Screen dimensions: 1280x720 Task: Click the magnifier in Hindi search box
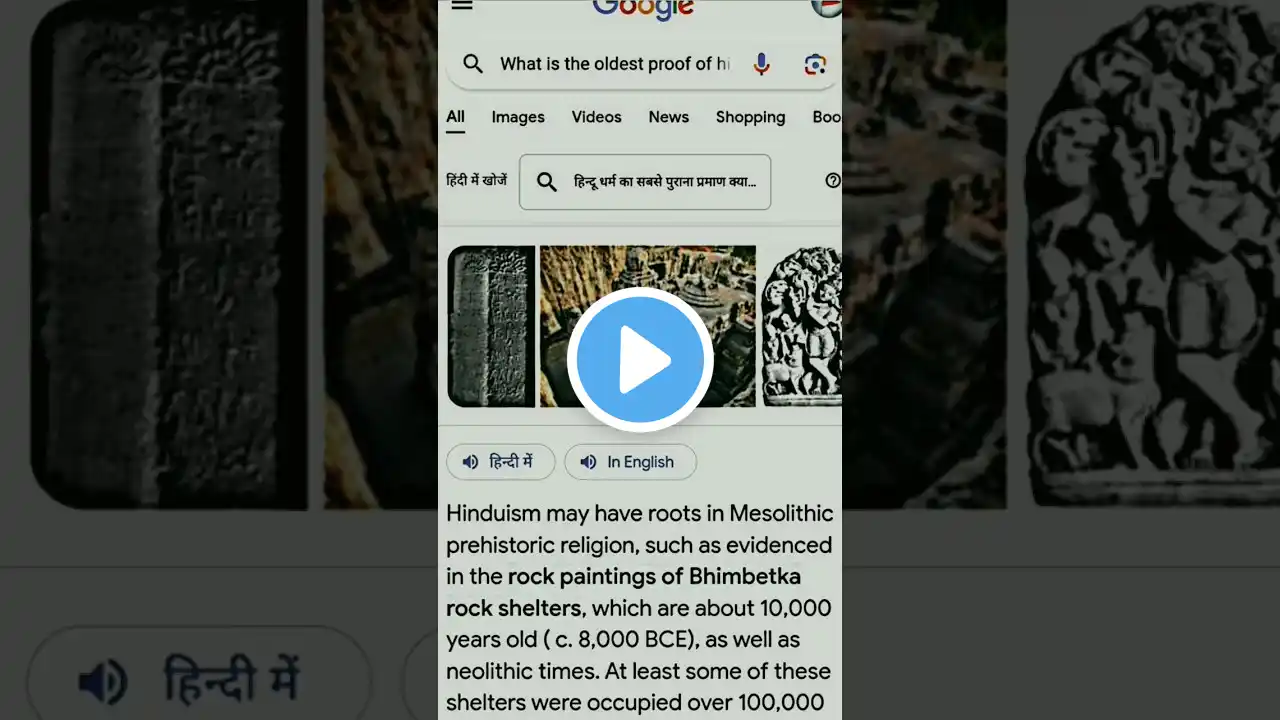547,182
